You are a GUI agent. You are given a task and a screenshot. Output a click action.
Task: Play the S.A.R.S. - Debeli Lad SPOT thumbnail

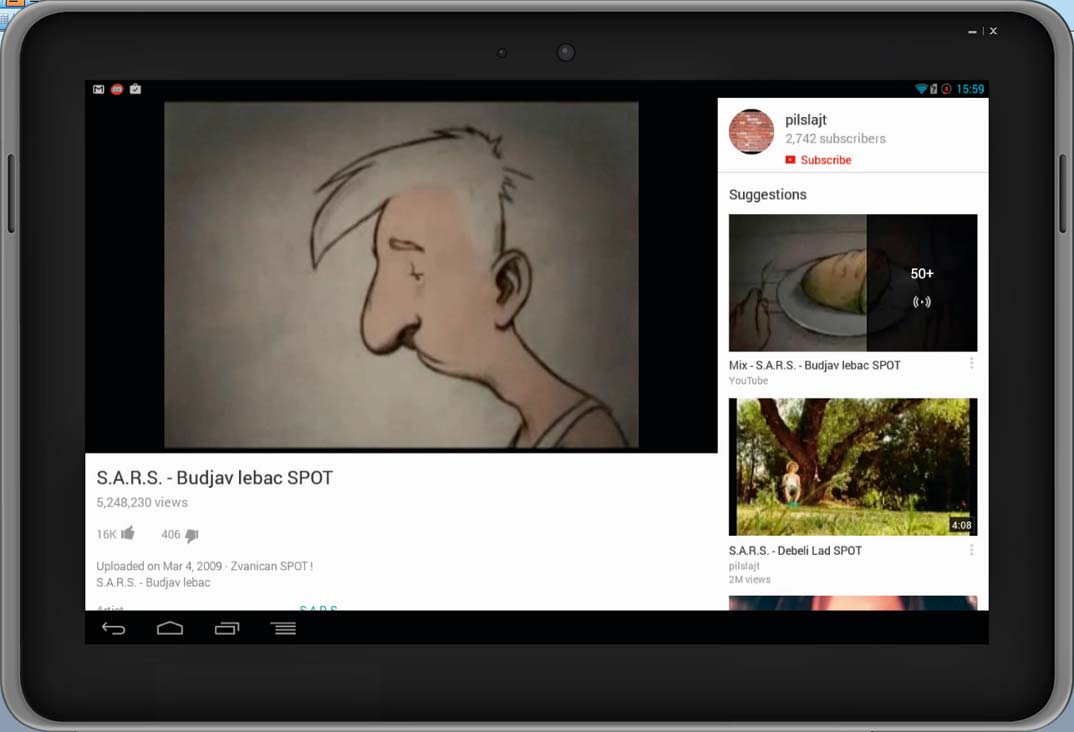click(x=853, y=467)
